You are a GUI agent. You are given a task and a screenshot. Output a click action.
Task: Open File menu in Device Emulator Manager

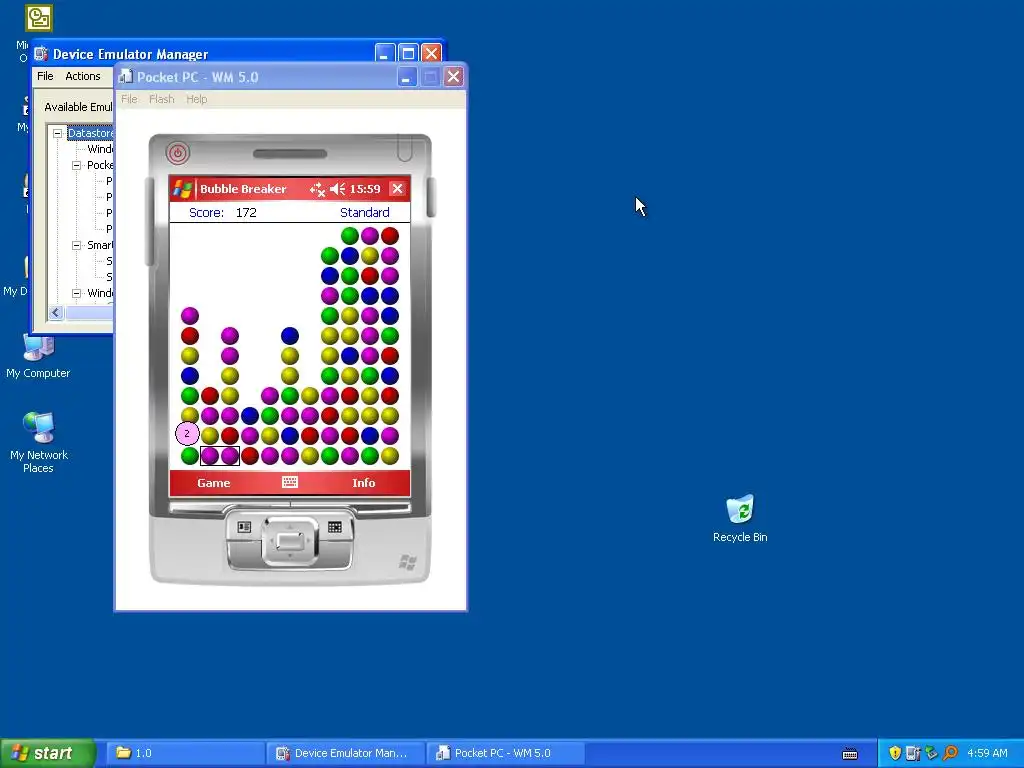point(45,76)
